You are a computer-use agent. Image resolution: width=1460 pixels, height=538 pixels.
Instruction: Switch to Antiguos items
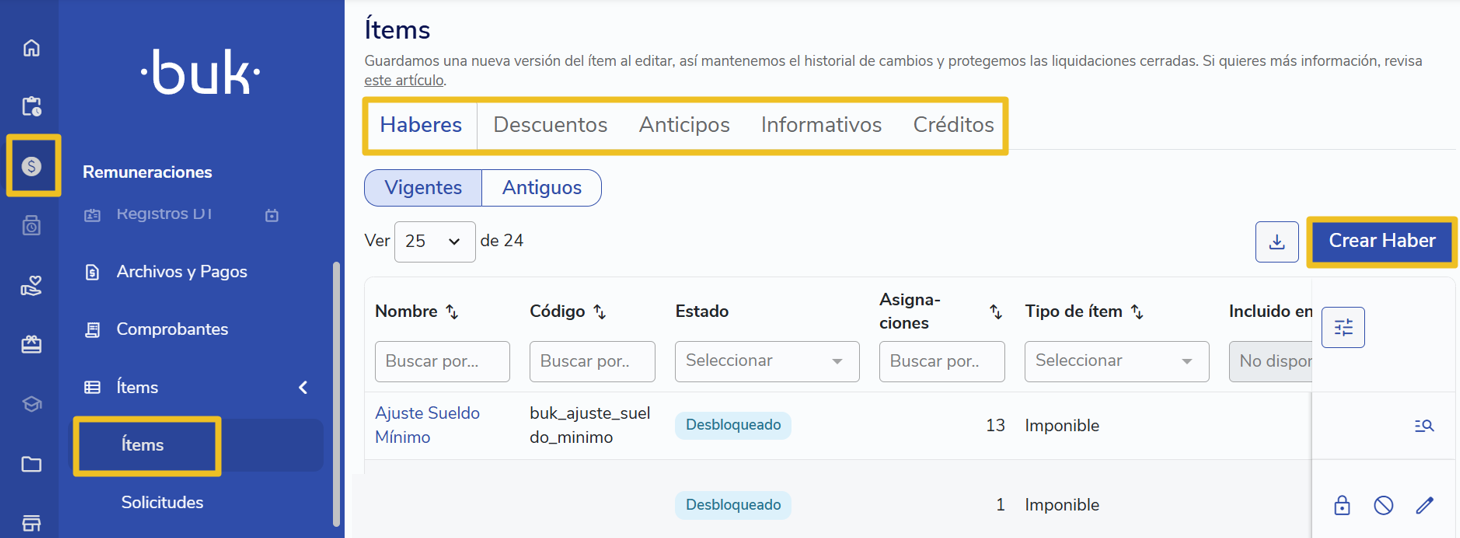541,188
